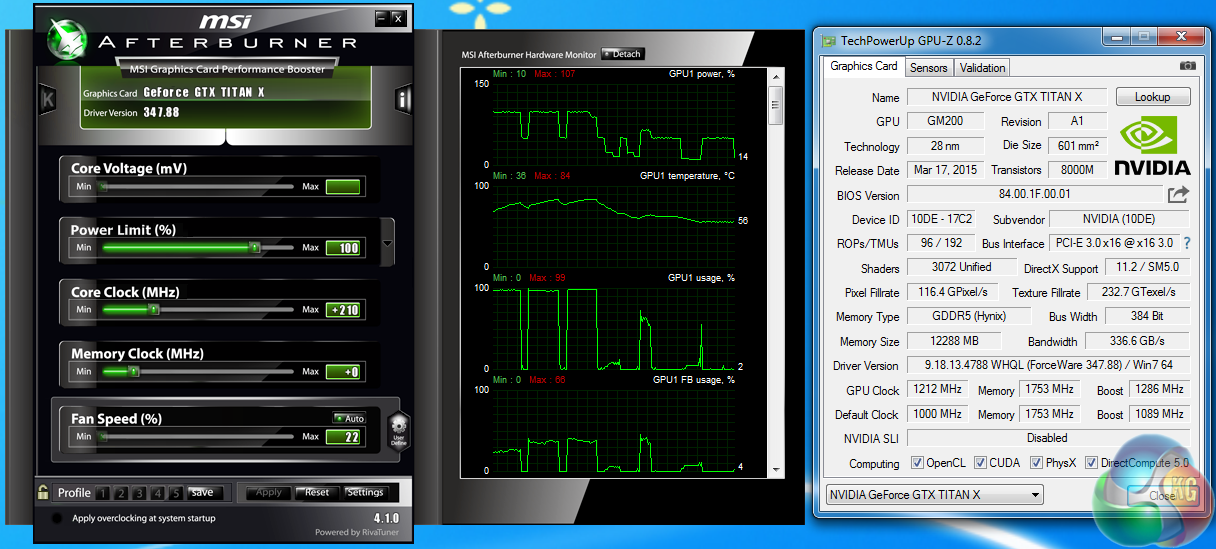Open Afterburner Settings
1216x549 pixels.
(365, 492)
